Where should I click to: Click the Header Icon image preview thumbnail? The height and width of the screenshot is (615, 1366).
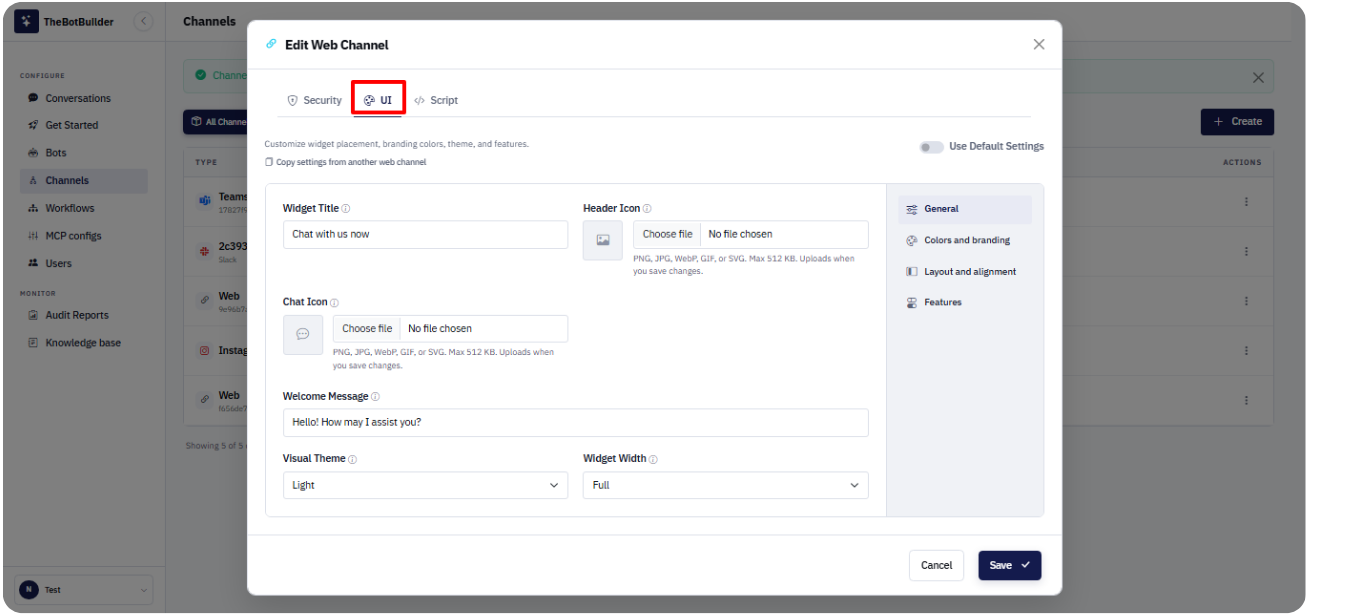pos(603,240)
